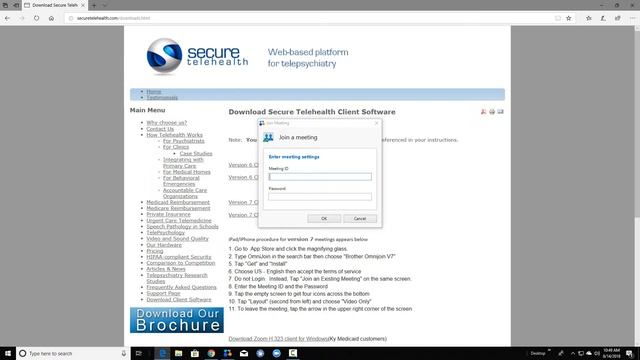
Task: Open the tab list dropdown arrow
Action: point(104,5)
